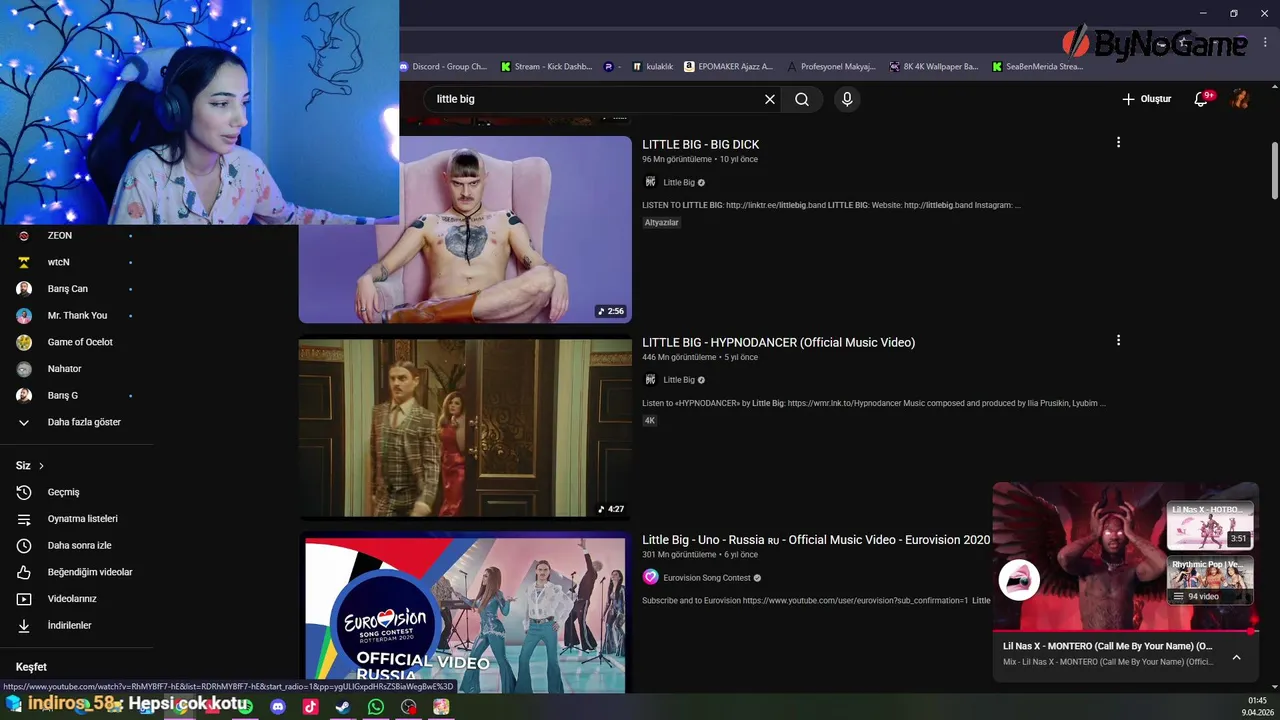The width and height of the screenshot is (1280, 720).
Task: Click the Oluştur create button
Action: click(x=1146, y=99)
